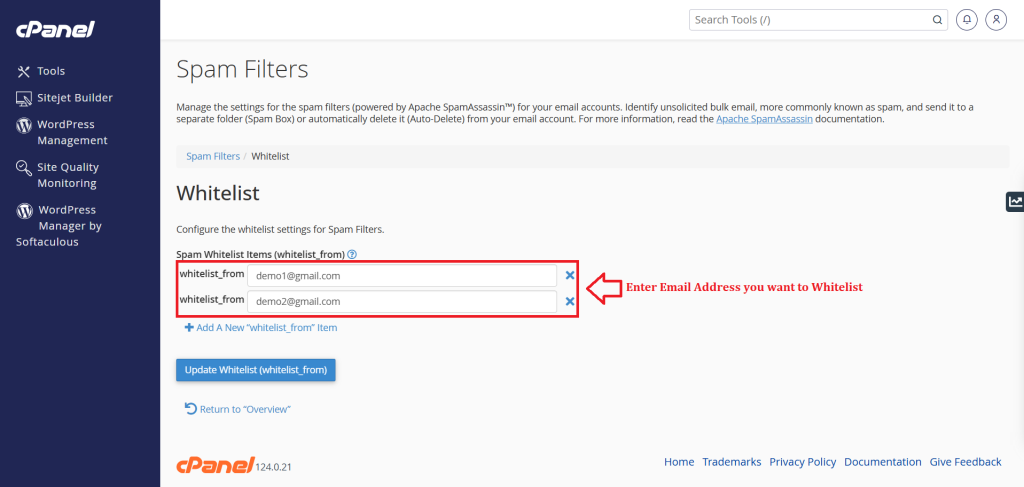
Task: Click the Spam Filters page heading
Action: pyautogui.click(x=242, y=69)
